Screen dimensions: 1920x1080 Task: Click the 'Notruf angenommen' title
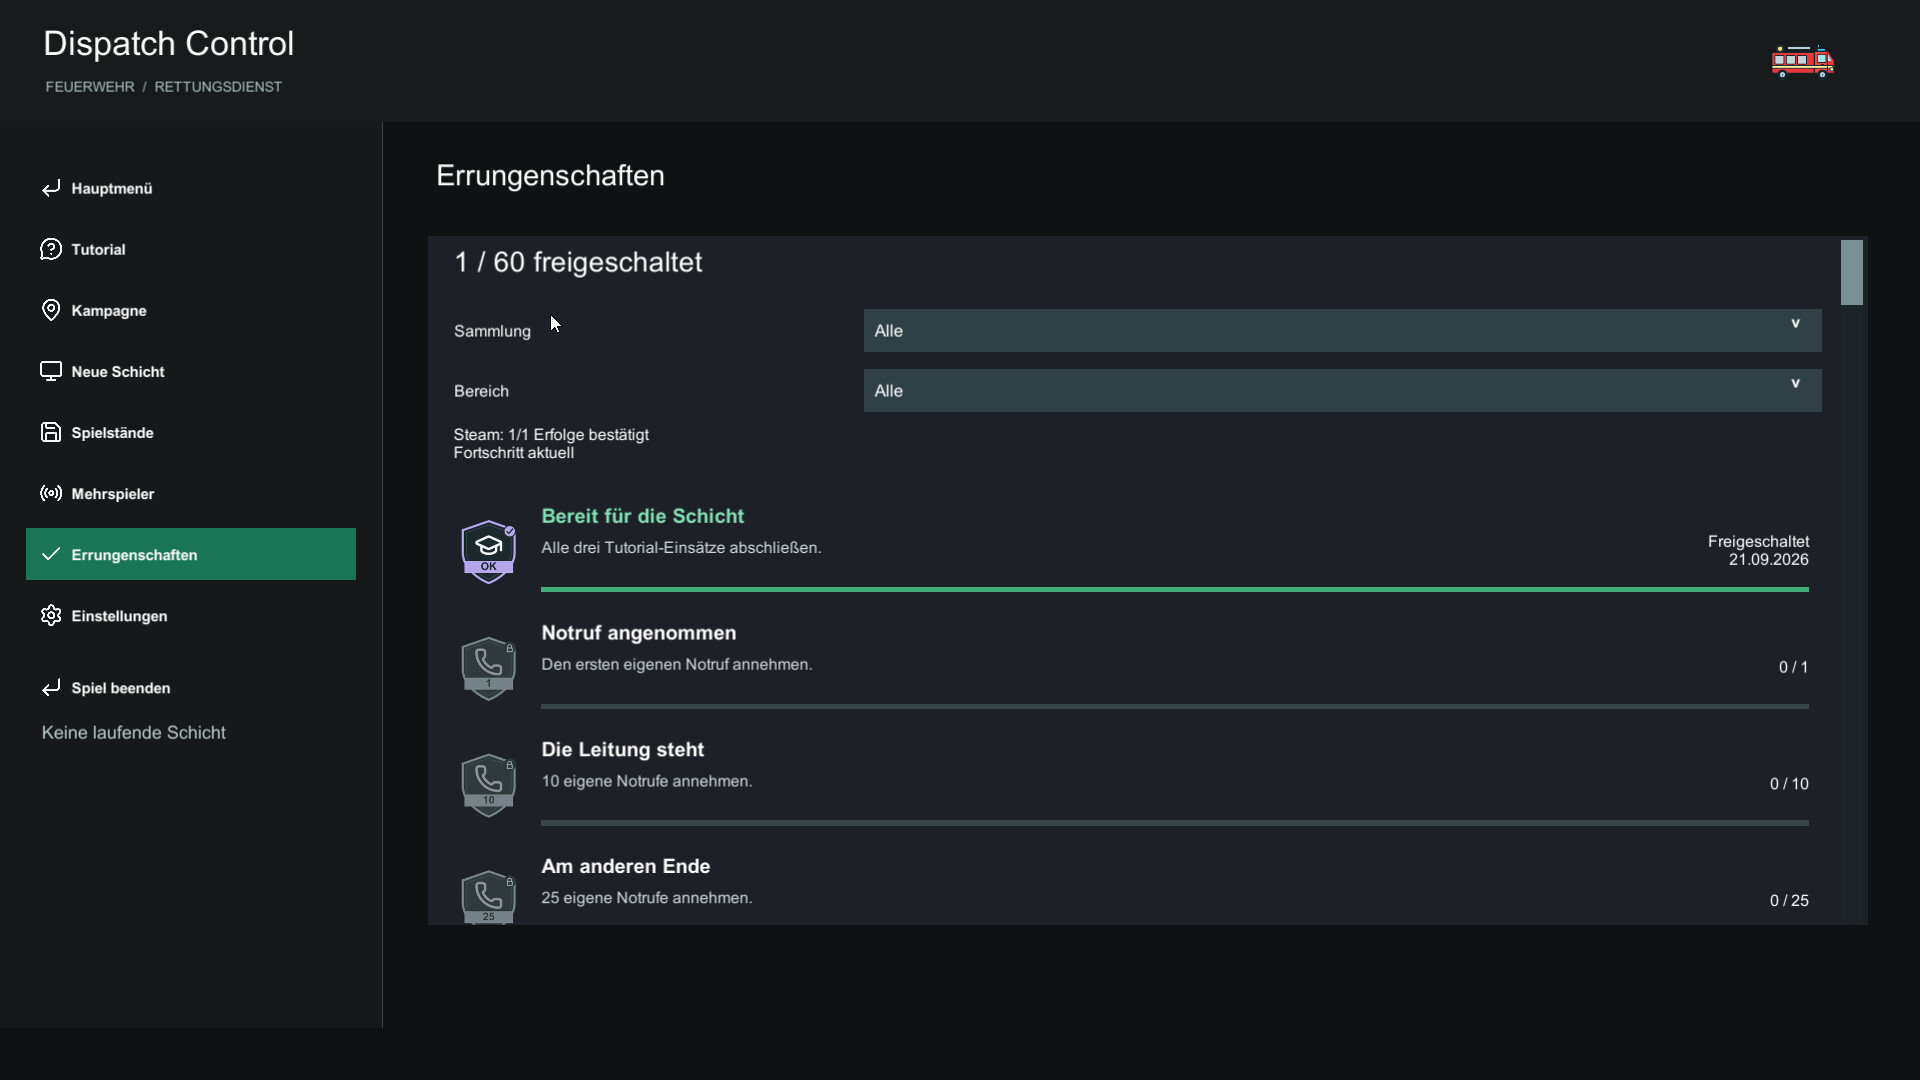point(639,633)
